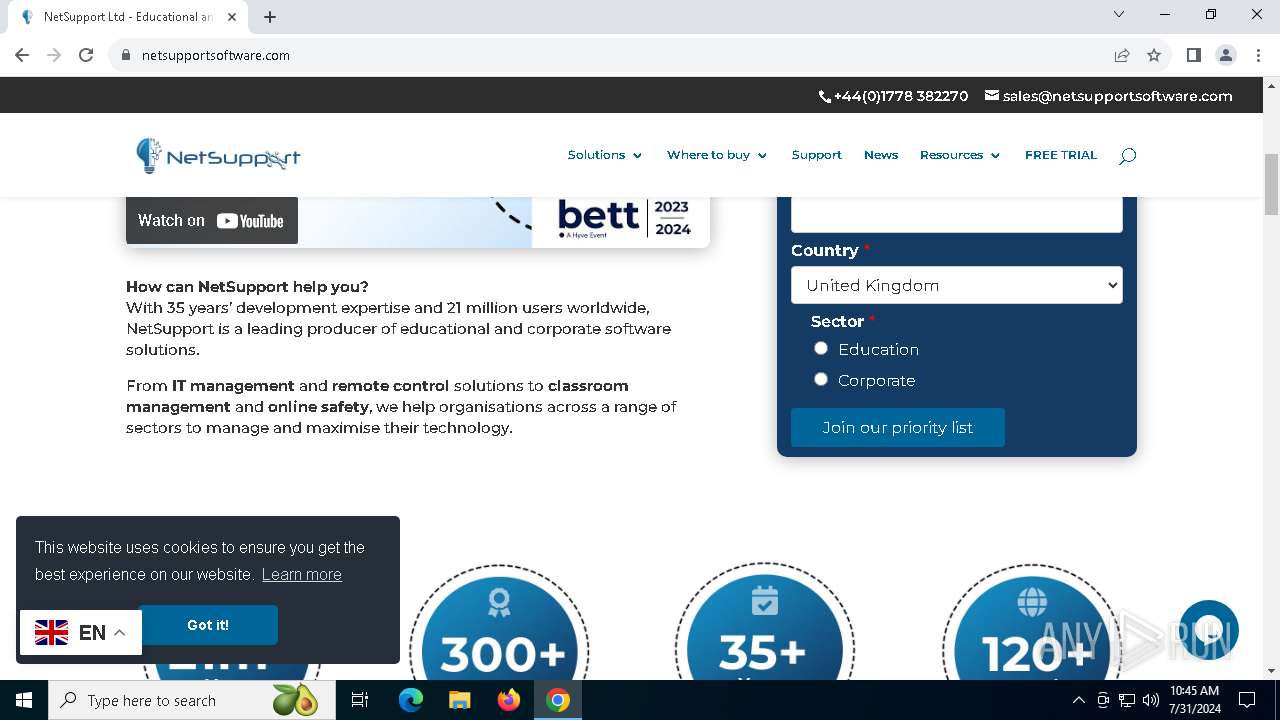This screenshot has width=1280, height=720.
Task: Open the volume control in system tray
Action: [x=1151, y=700]
